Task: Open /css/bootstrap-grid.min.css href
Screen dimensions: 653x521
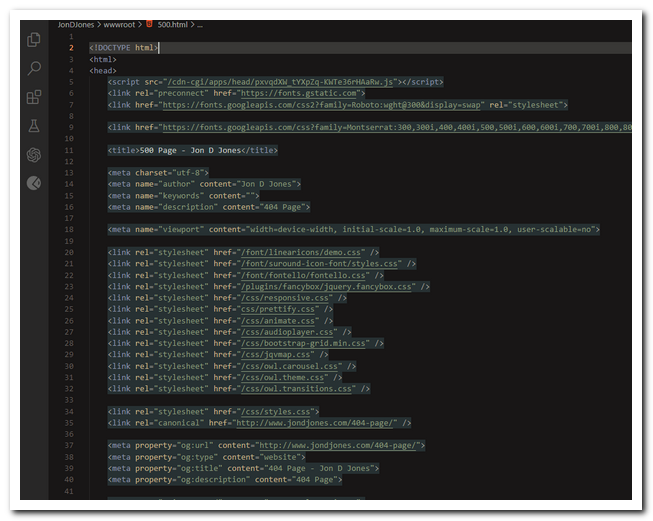Action: click(303, 343)
